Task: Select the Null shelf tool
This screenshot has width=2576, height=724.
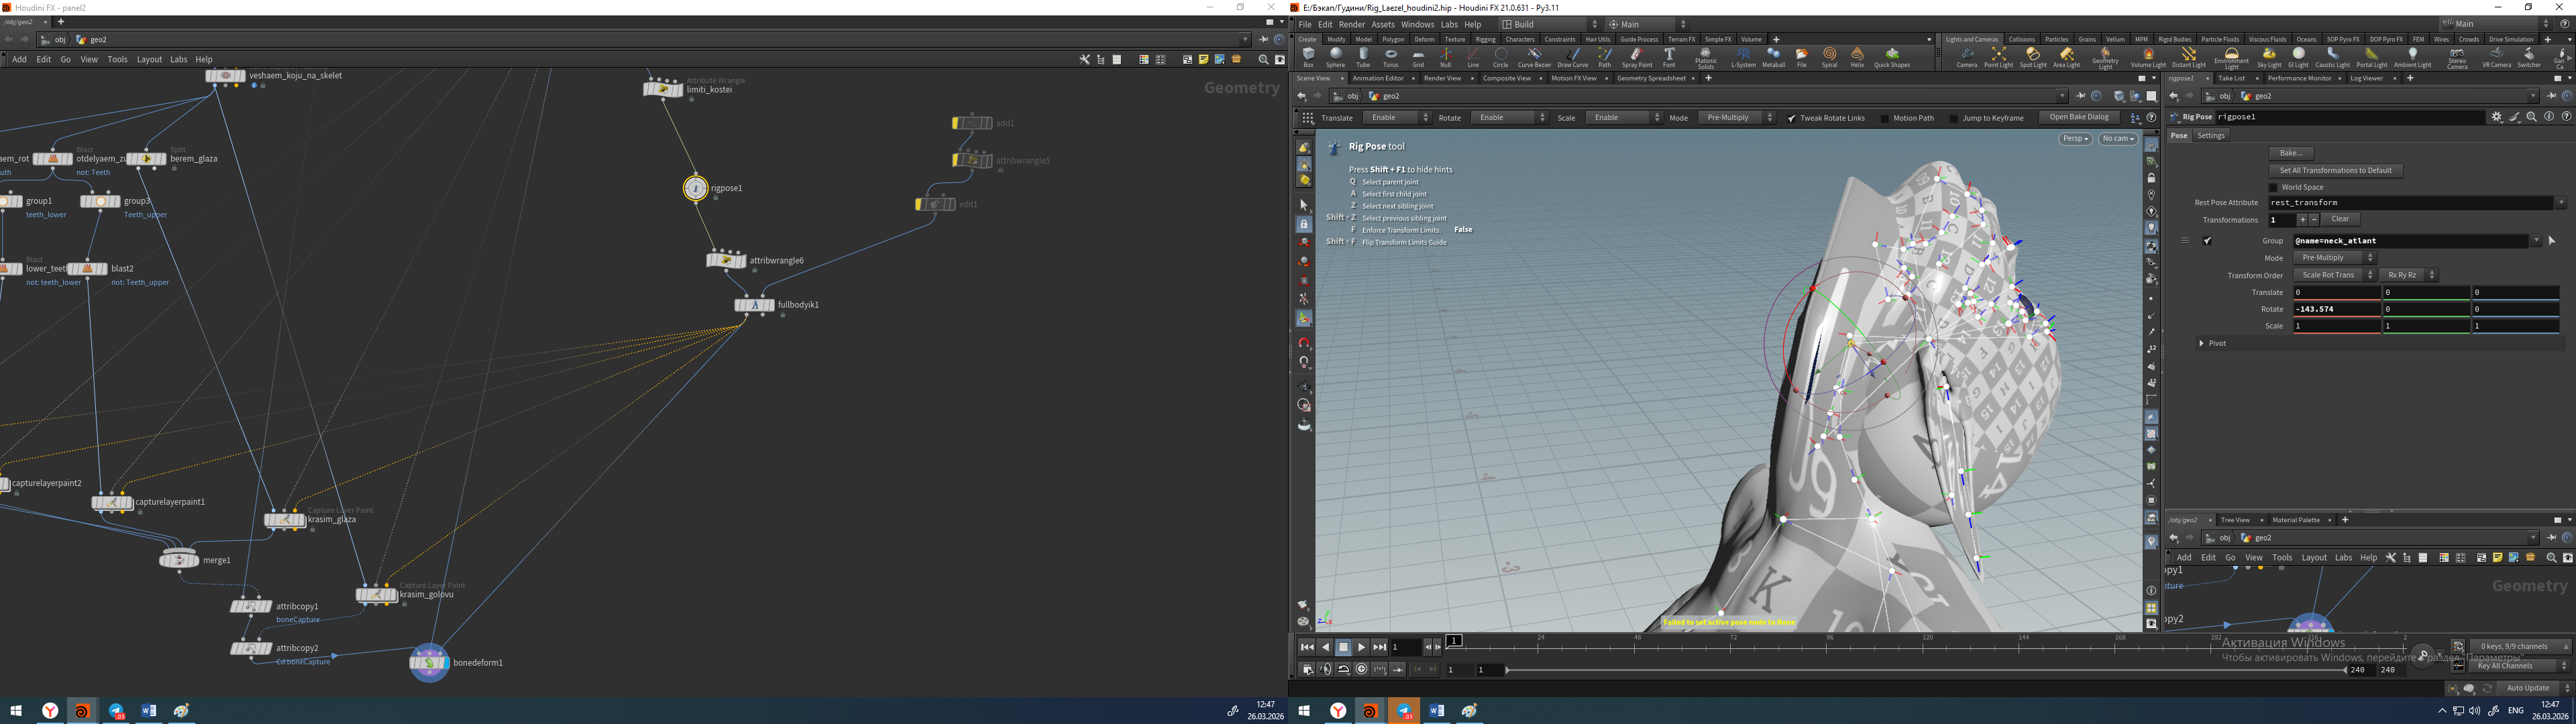Action: point(1446,58)
